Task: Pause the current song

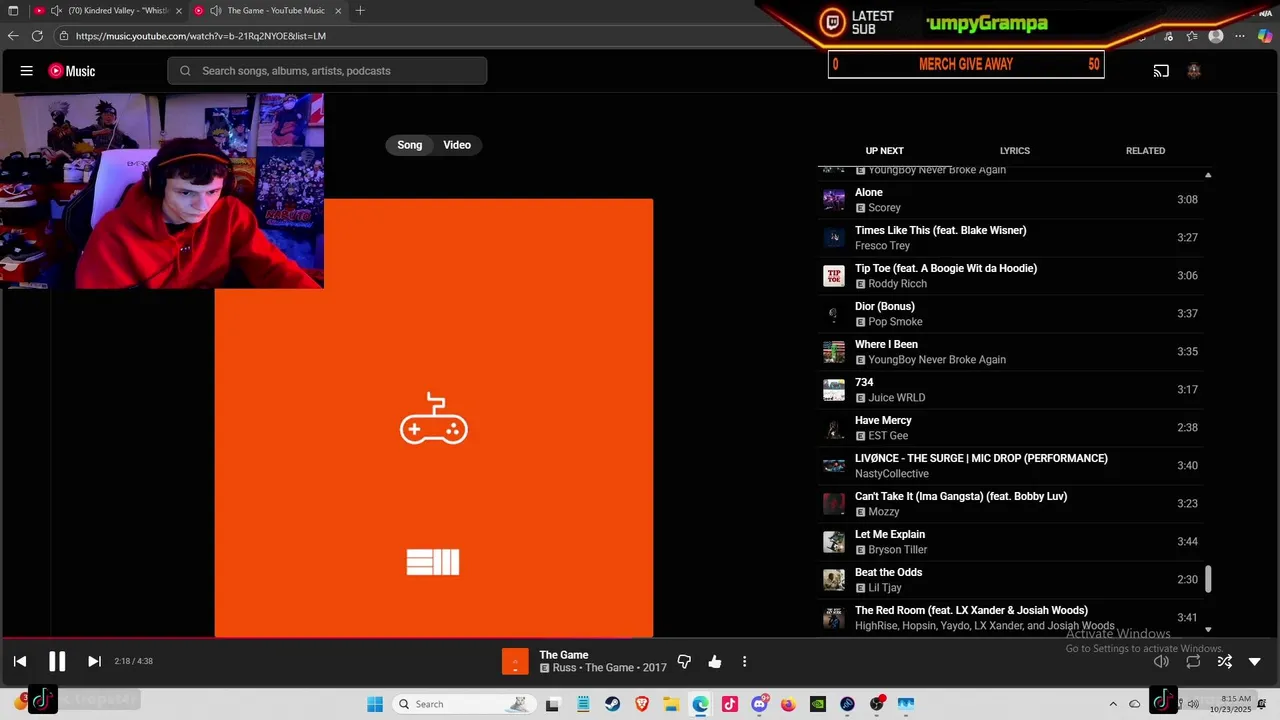Action: click(x=57, y=661)
